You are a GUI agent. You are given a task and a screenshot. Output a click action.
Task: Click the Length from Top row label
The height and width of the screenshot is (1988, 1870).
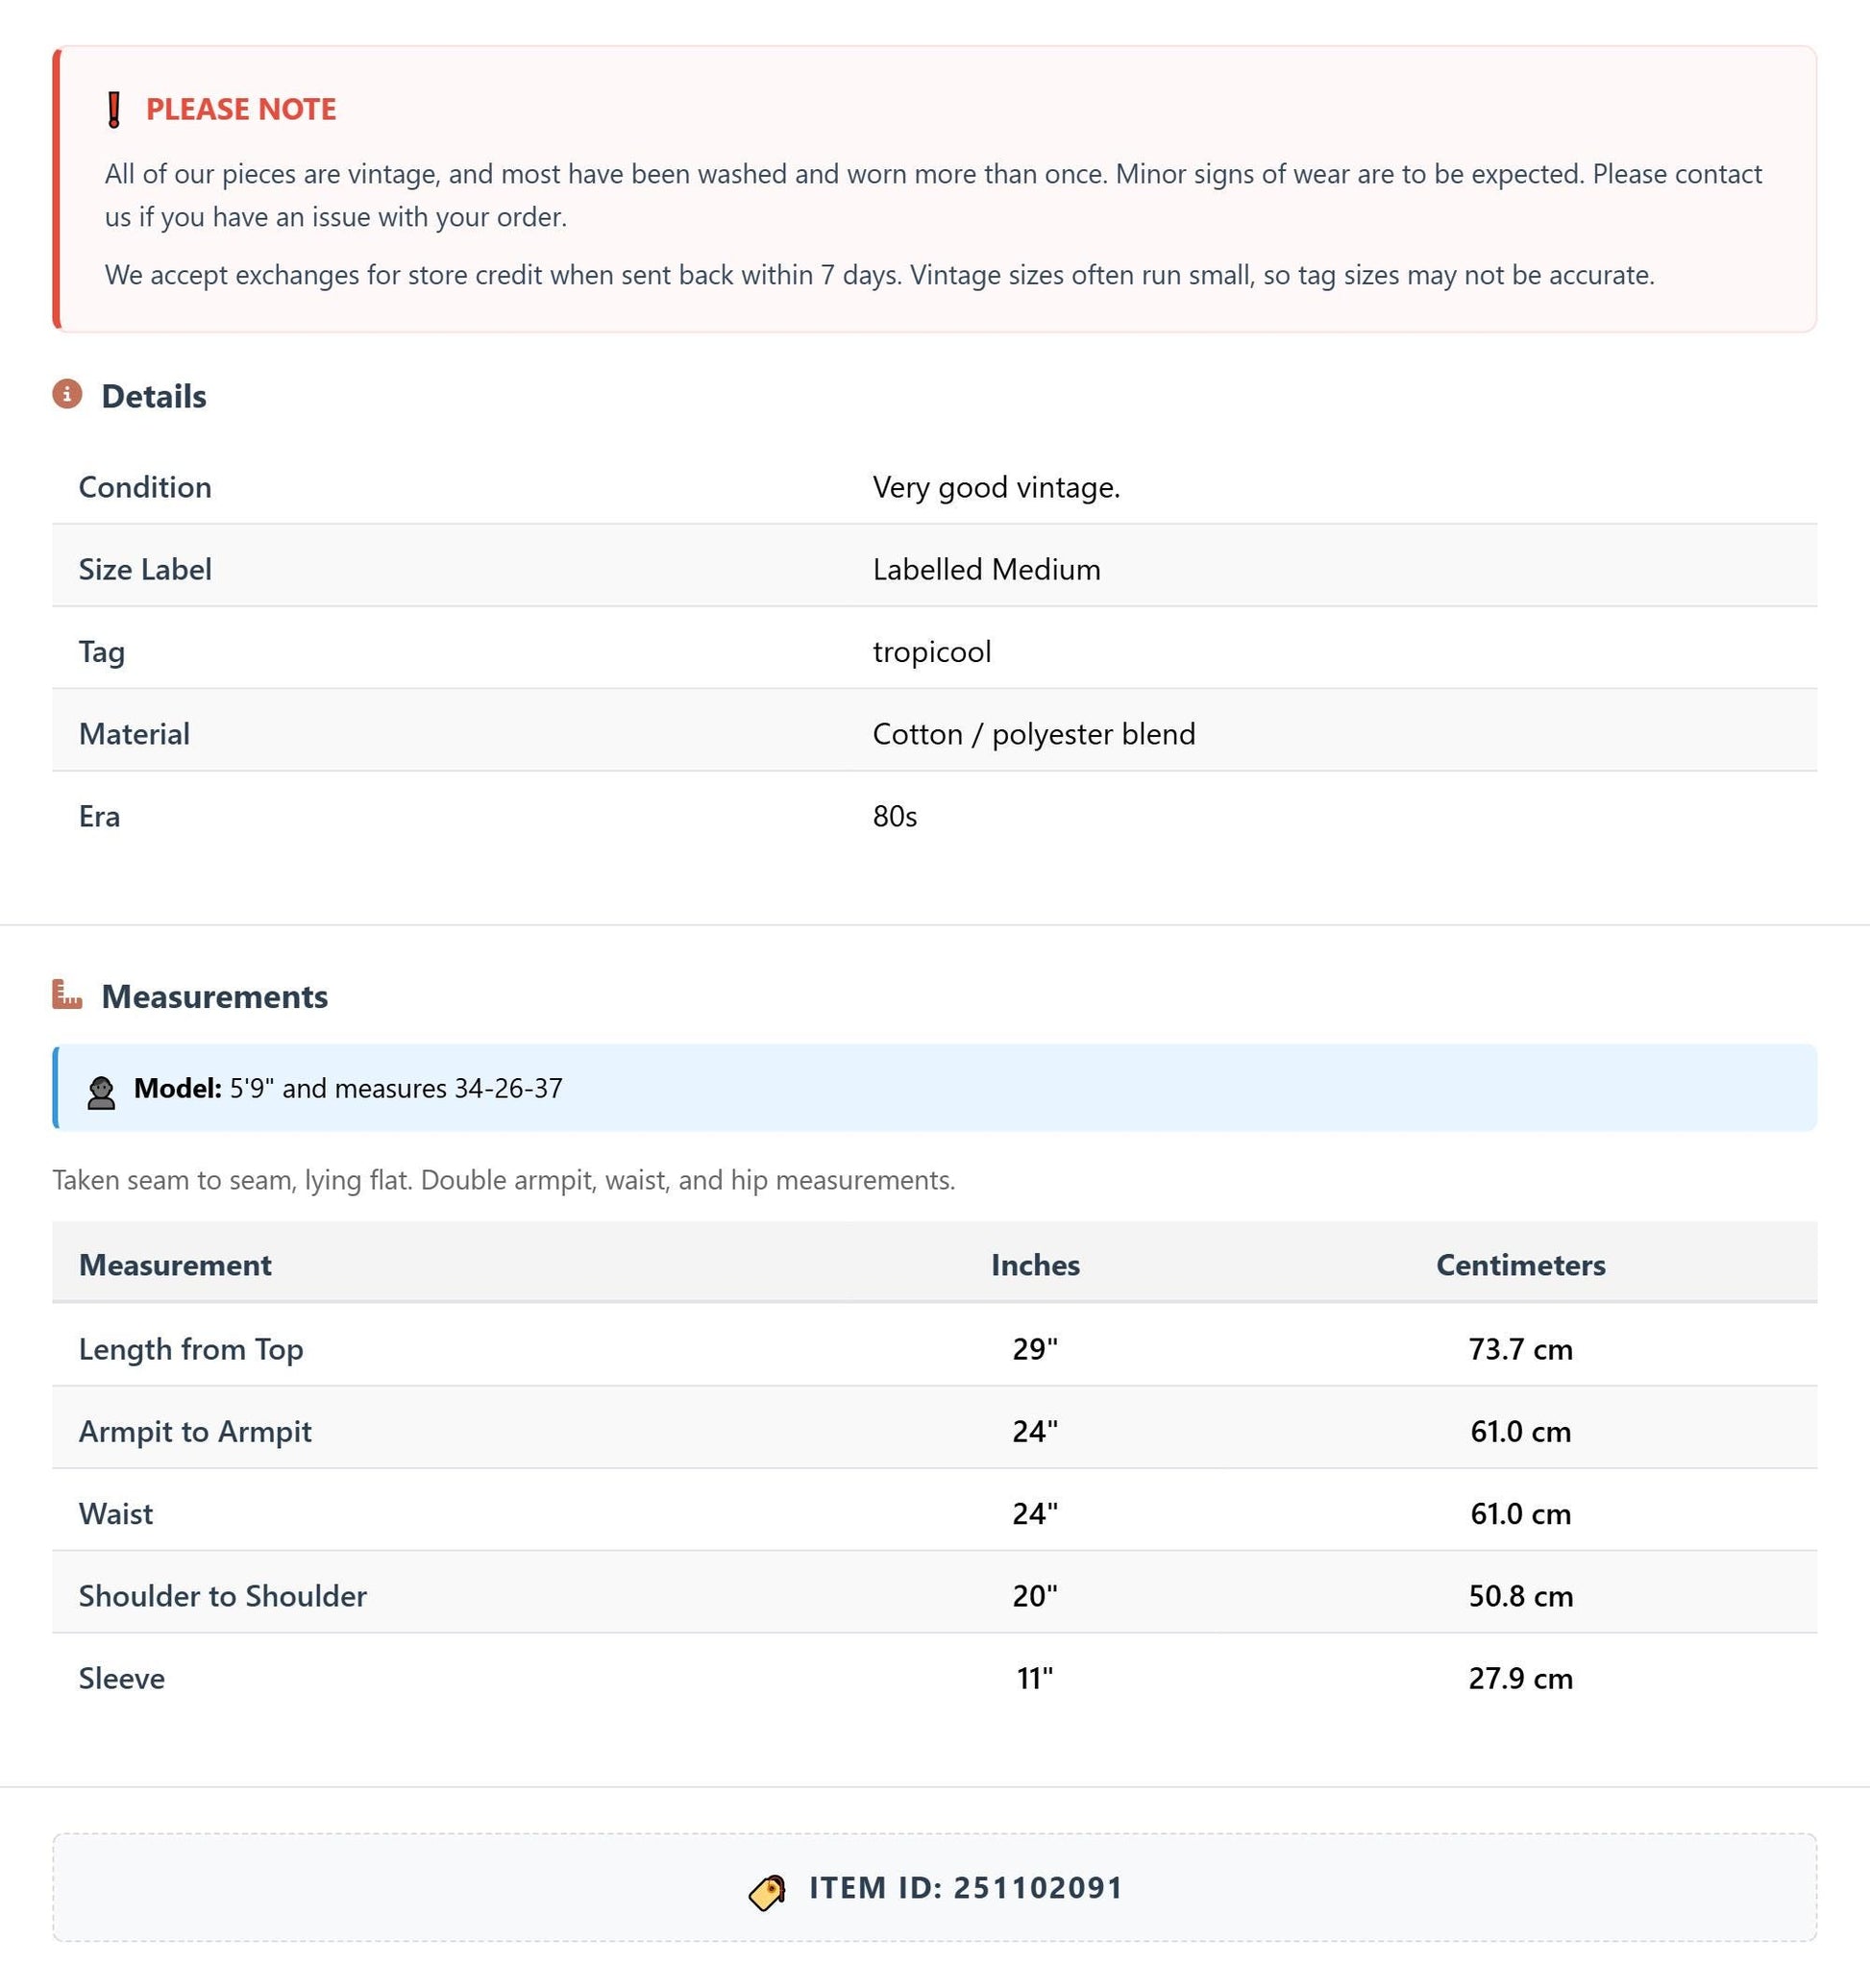(191, 1349)
